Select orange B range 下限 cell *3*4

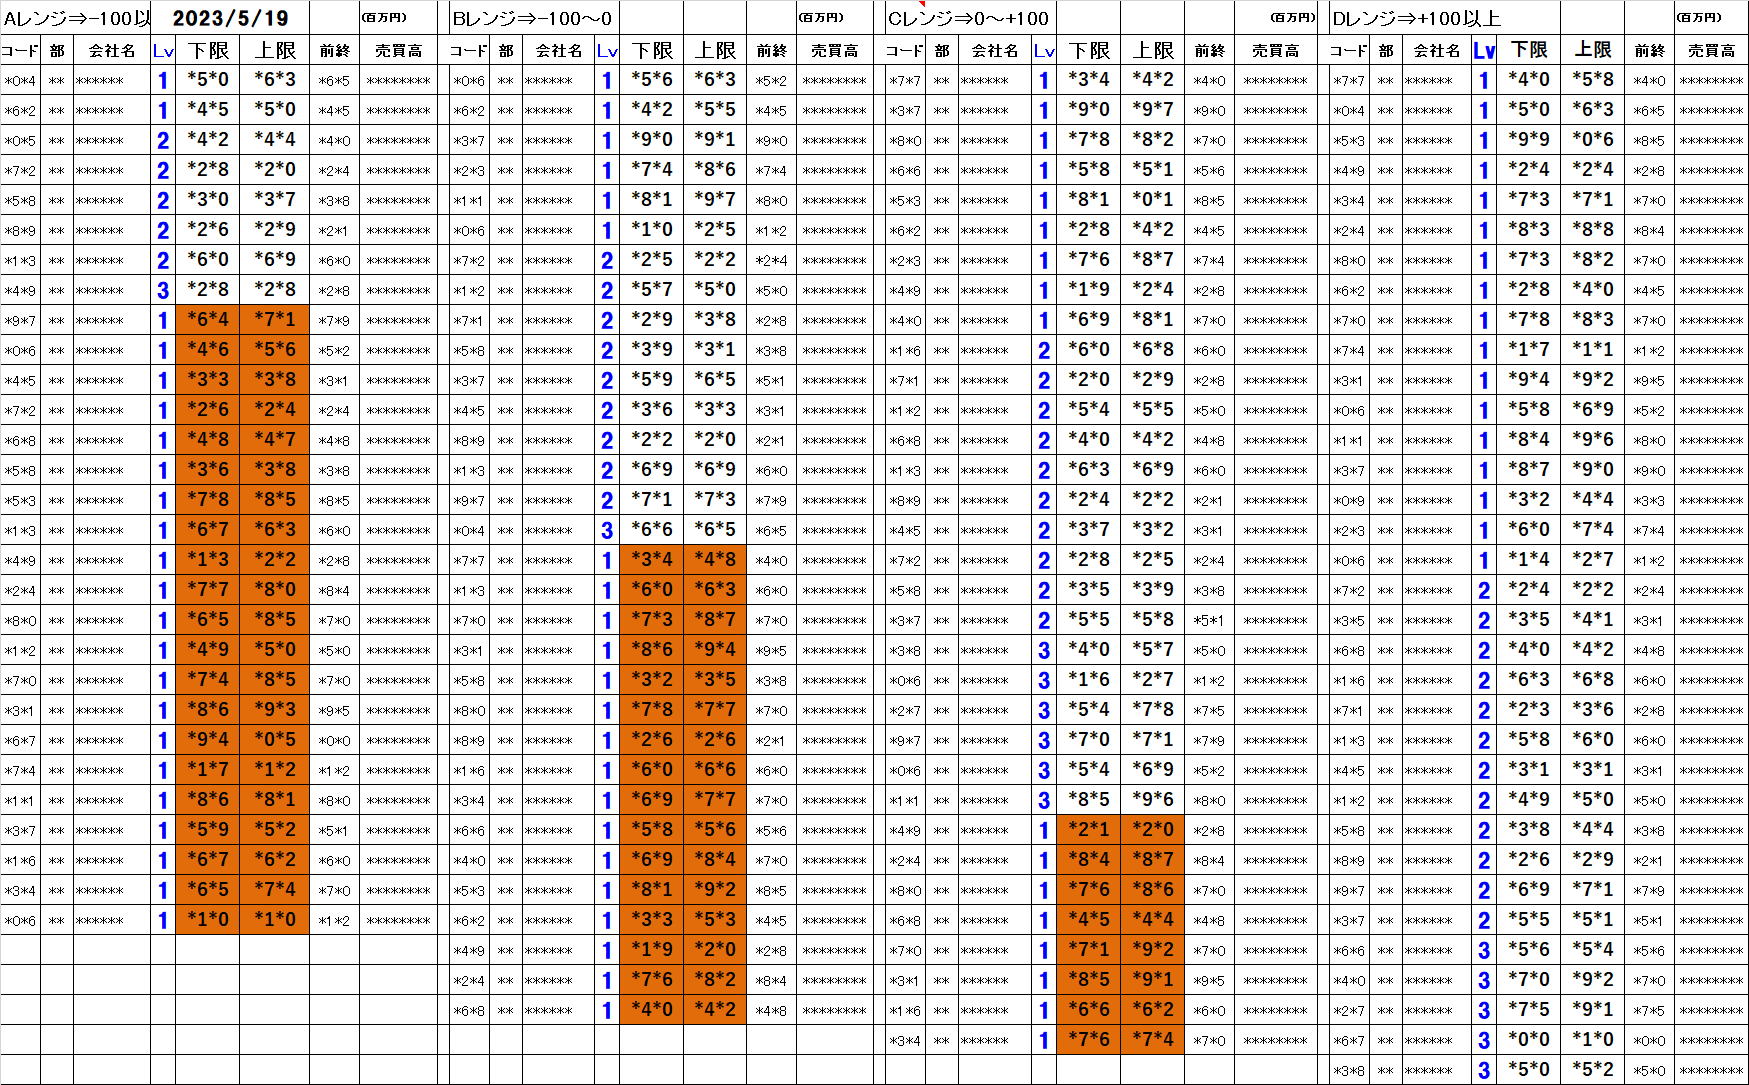[652, 560]
